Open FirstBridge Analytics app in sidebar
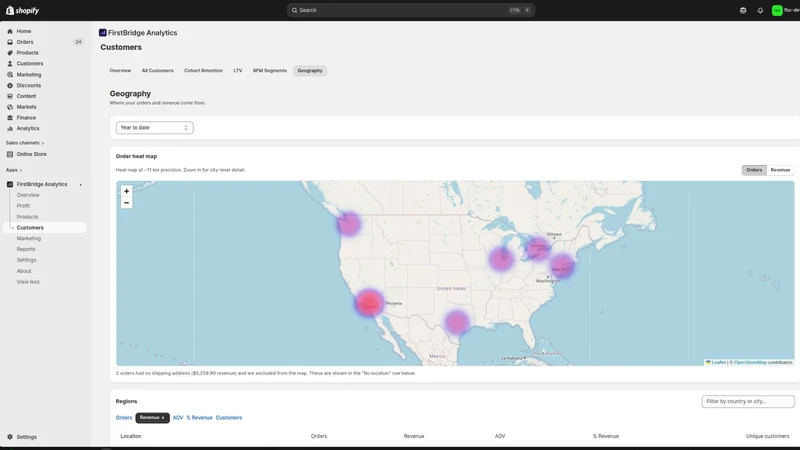The height and width of the screenshot is (450, 800). tap(41, 184)
